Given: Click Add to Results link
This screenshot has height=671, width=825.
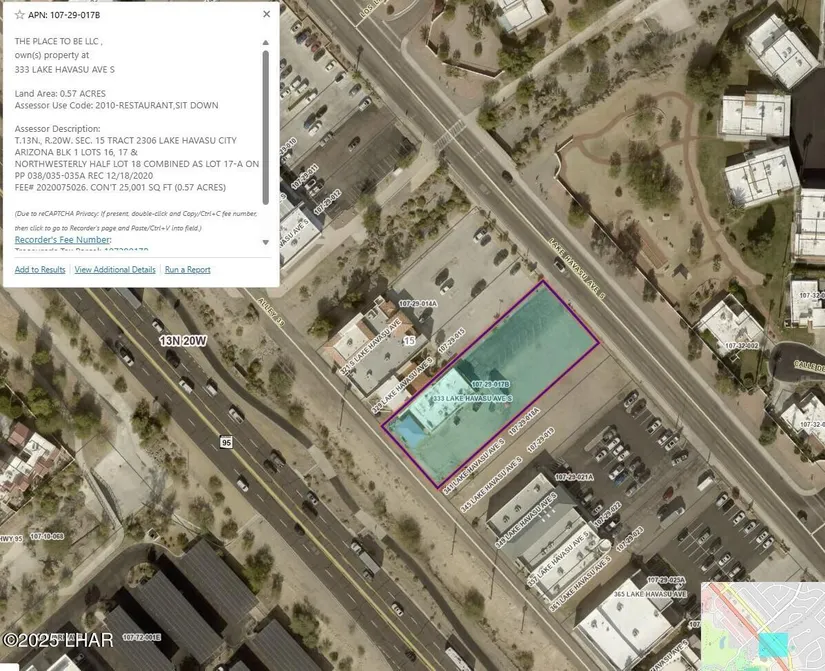Looking at the screenshot, I should tap(40, 270).
